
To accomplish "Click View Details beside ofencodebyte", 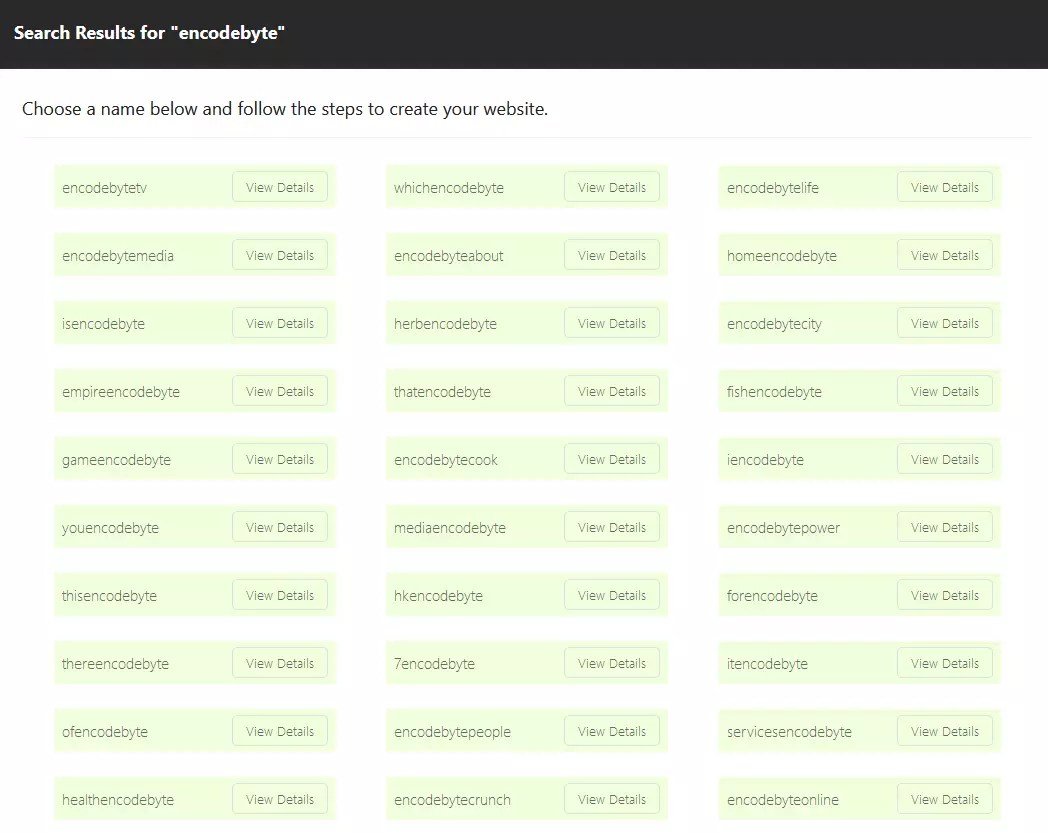I will [279, 731].
